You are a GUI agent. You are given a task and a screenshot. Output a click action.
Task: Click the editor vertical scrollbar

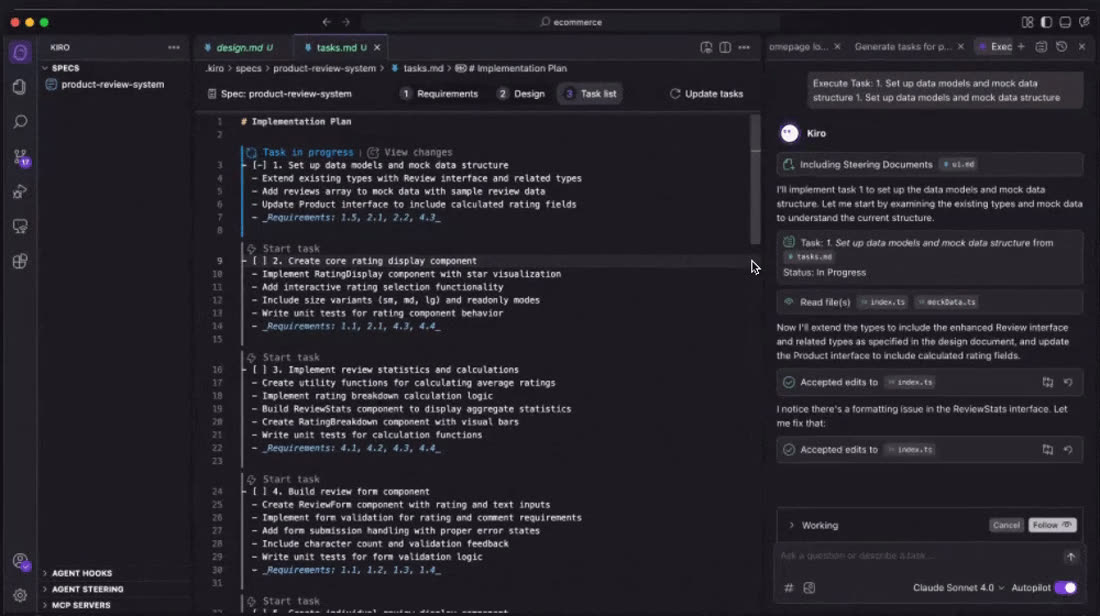point(756,179)
